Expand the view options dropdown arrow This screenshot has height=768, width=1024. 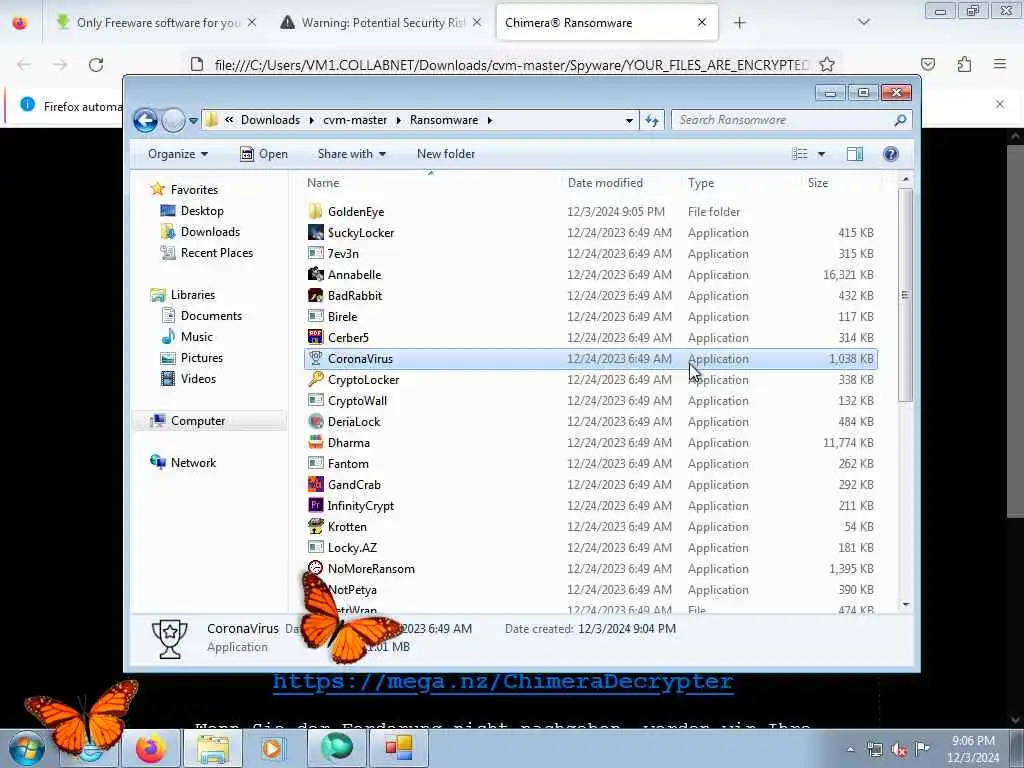pyautogui.click(x=821, y=154)
